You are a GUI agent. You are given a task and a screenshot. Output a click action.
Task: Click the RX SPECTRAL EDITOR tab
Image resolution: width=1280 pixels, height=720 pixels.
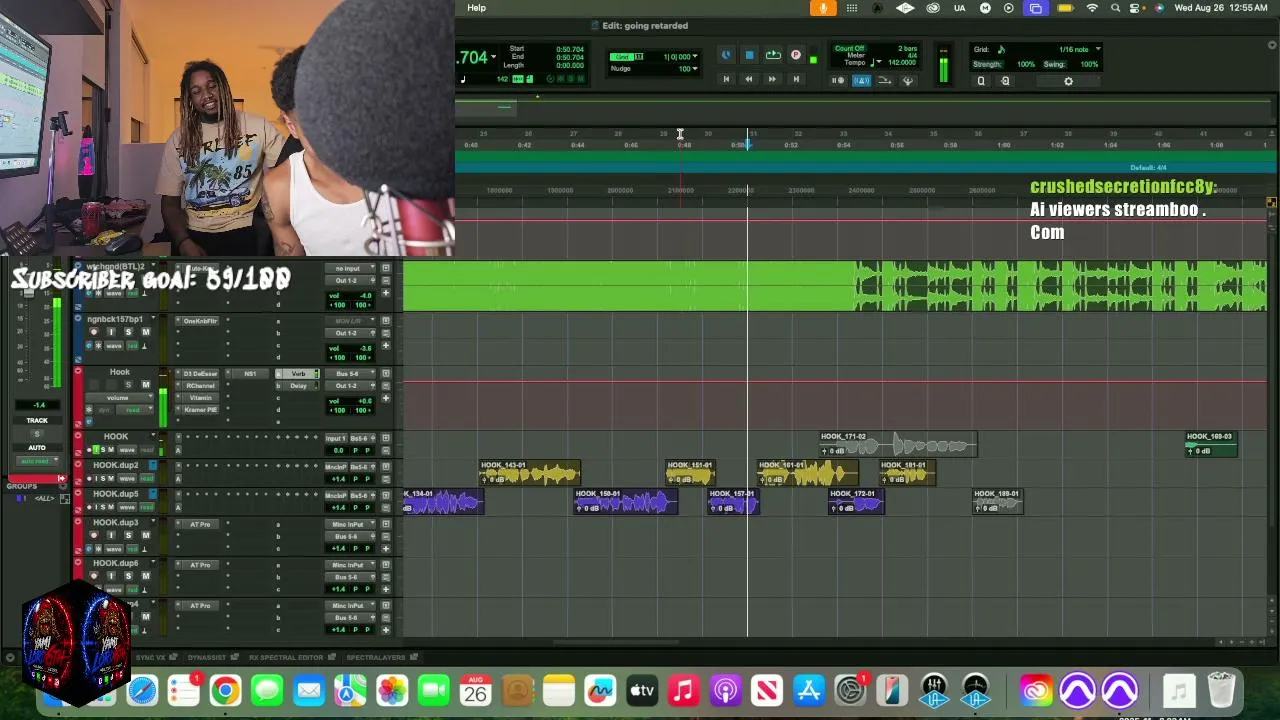tap(285, 657)
